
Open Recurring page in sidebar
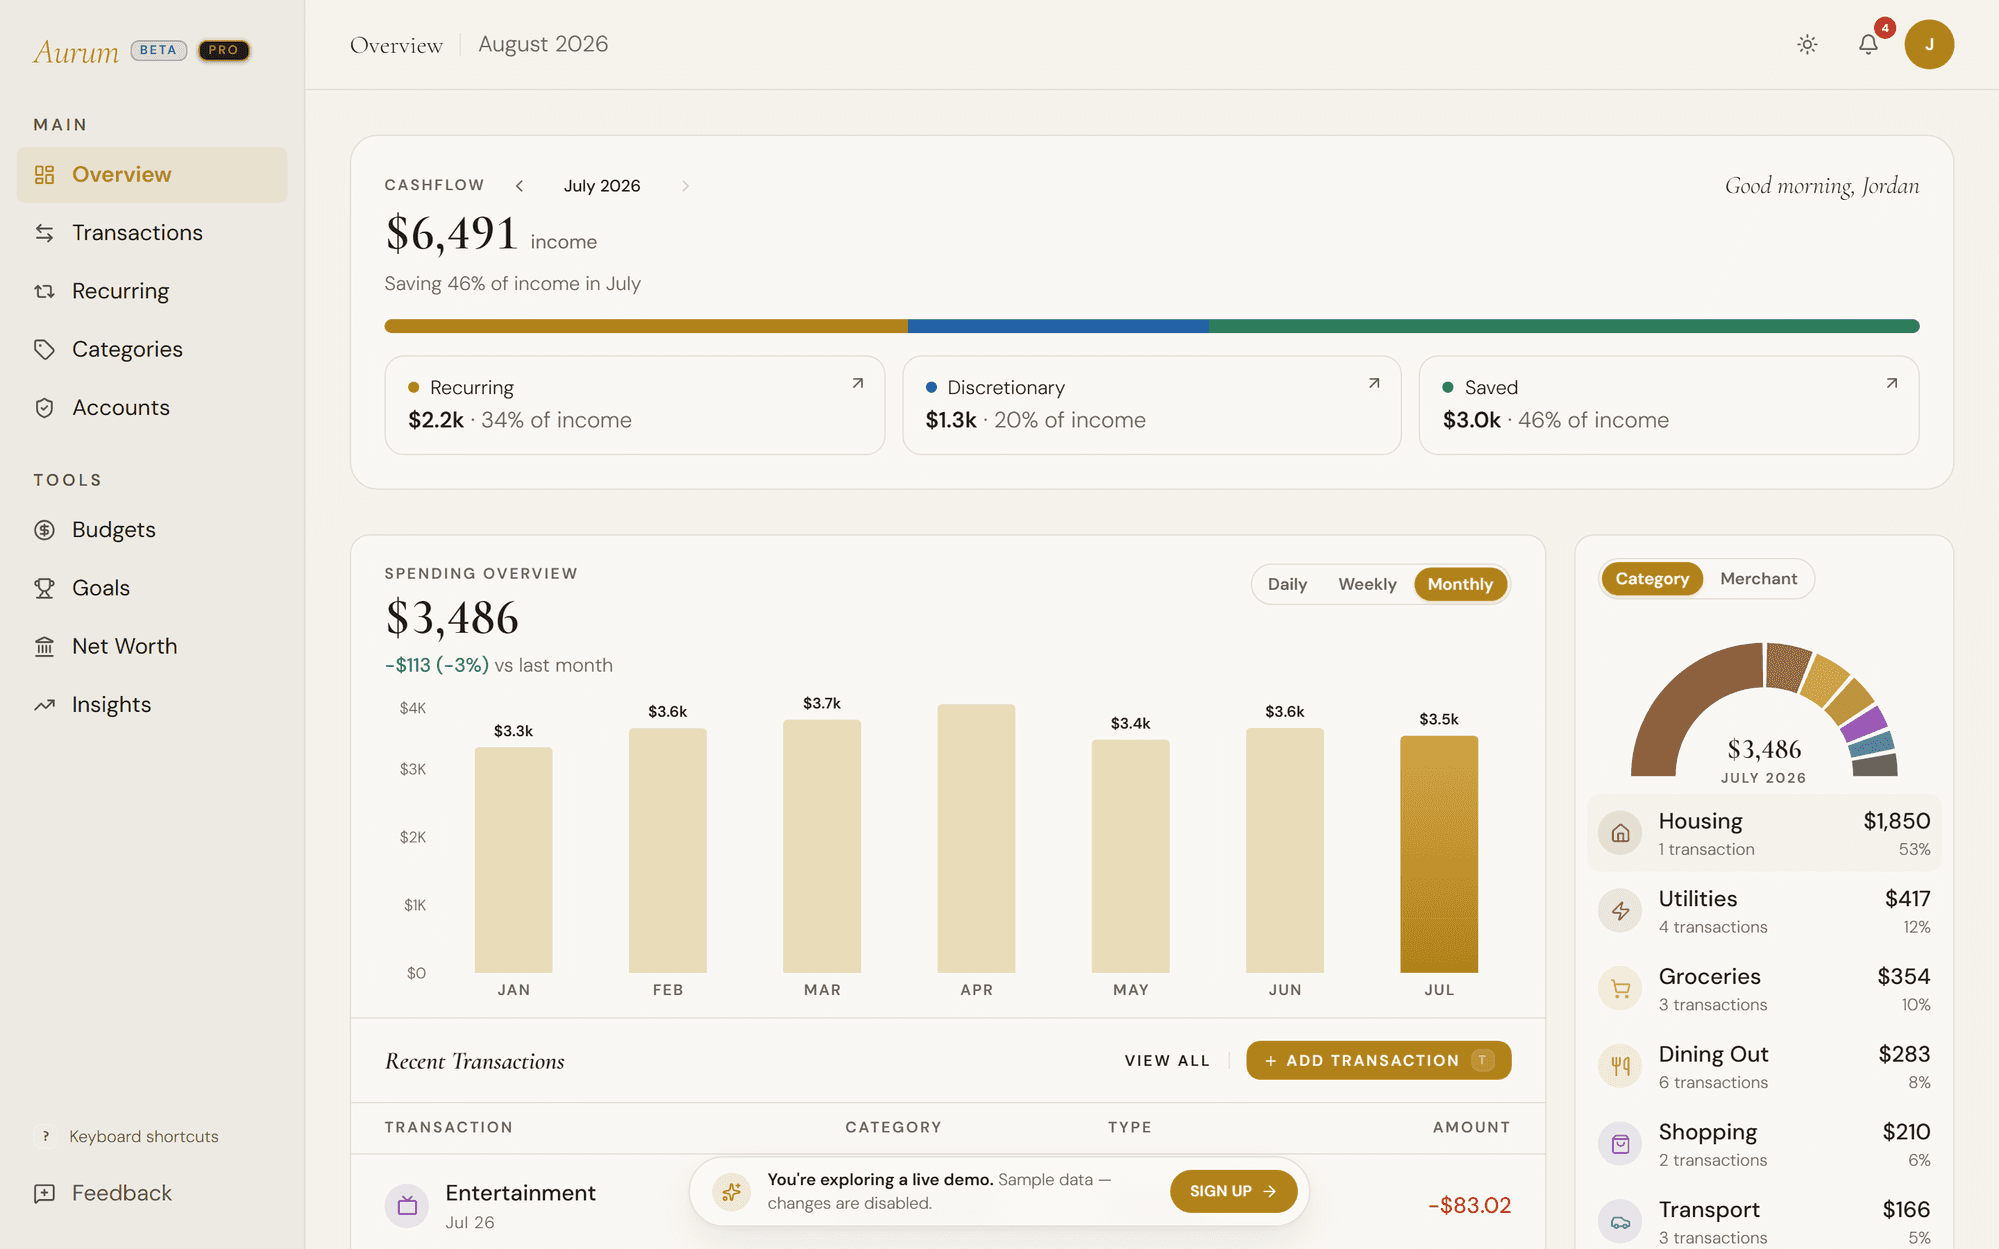tap(152, 291)
